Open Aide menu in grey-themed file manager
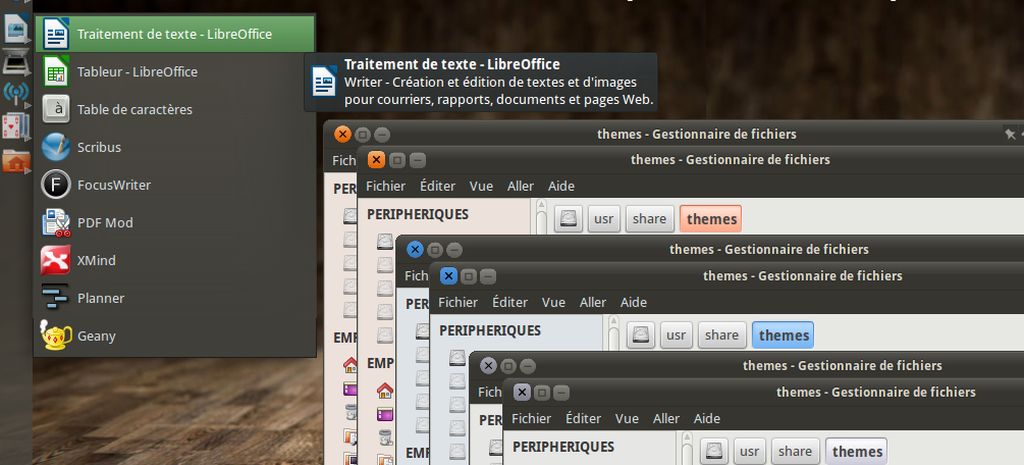1024x465 pixels. click(x=707, y=419)
